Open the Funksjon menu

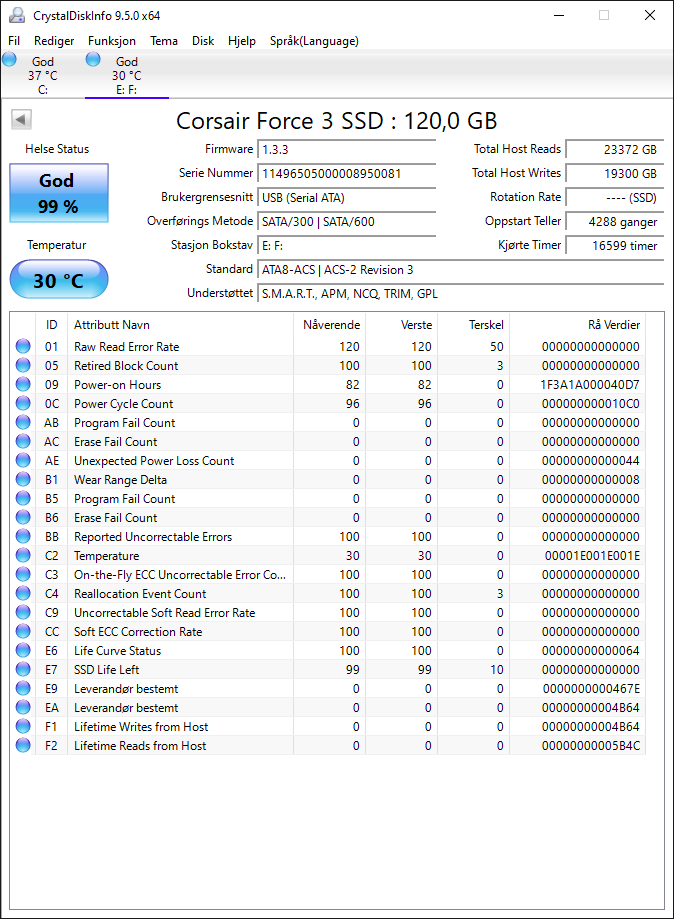(x=111, y=40)
